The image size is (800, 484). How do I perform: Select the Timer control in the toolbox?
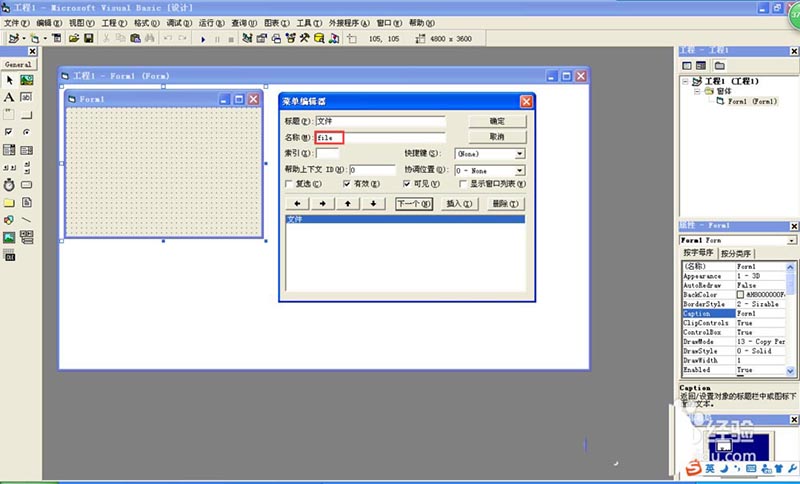[10, 185]
